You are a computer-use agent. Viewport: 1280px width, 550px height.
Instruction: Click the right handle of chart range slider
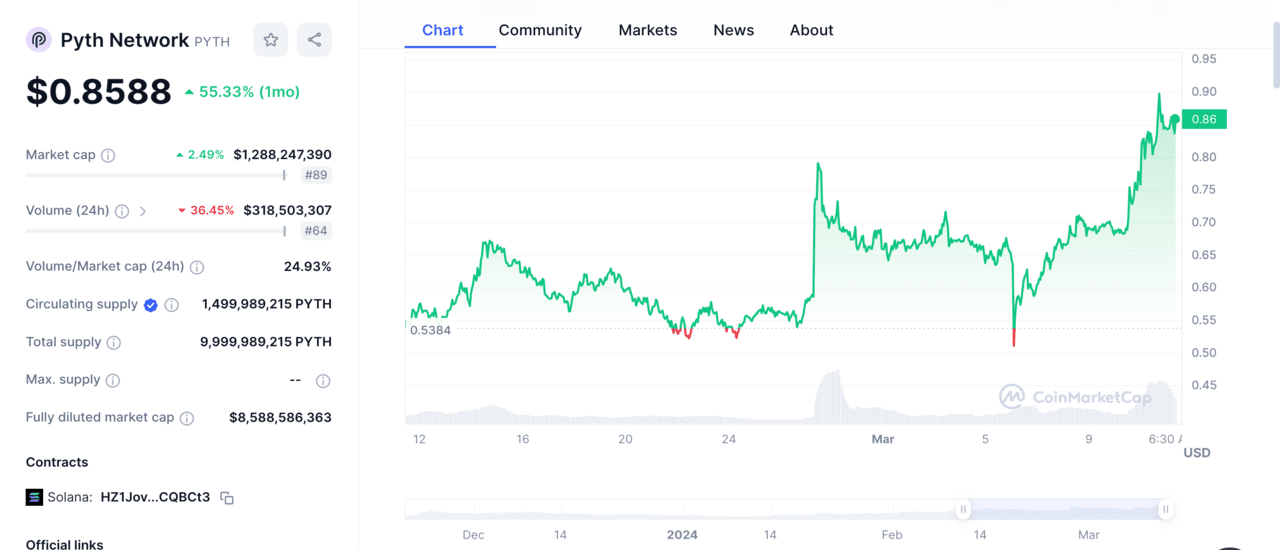(x=1165, y=510)
